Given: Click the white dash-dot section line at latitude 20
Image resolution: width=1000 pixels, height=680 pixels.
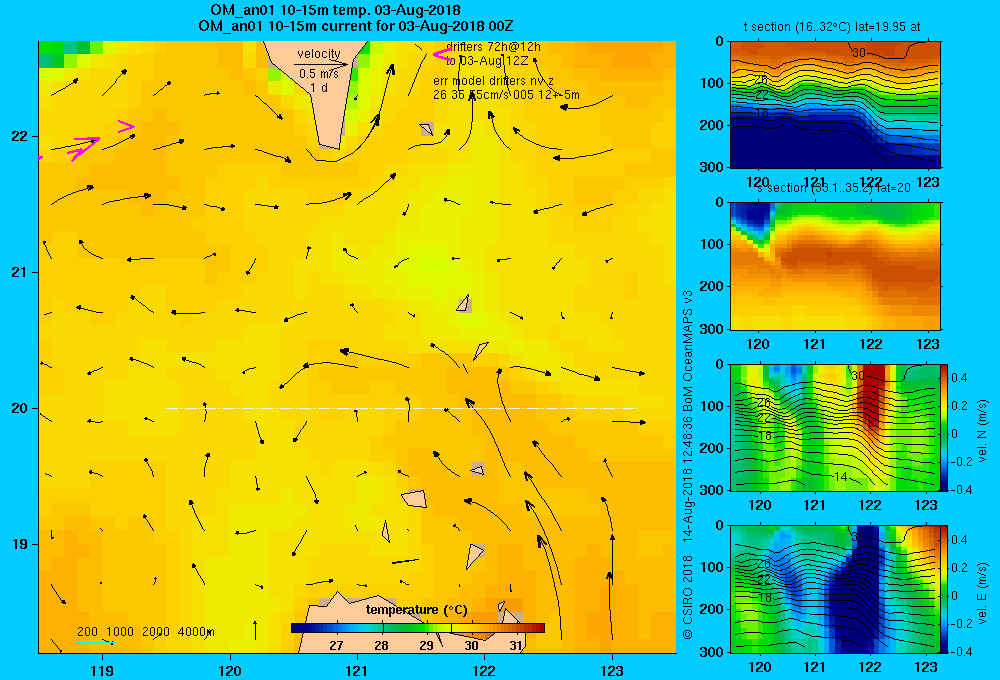Looking at the screenshot, I should [x=401, y=408].
